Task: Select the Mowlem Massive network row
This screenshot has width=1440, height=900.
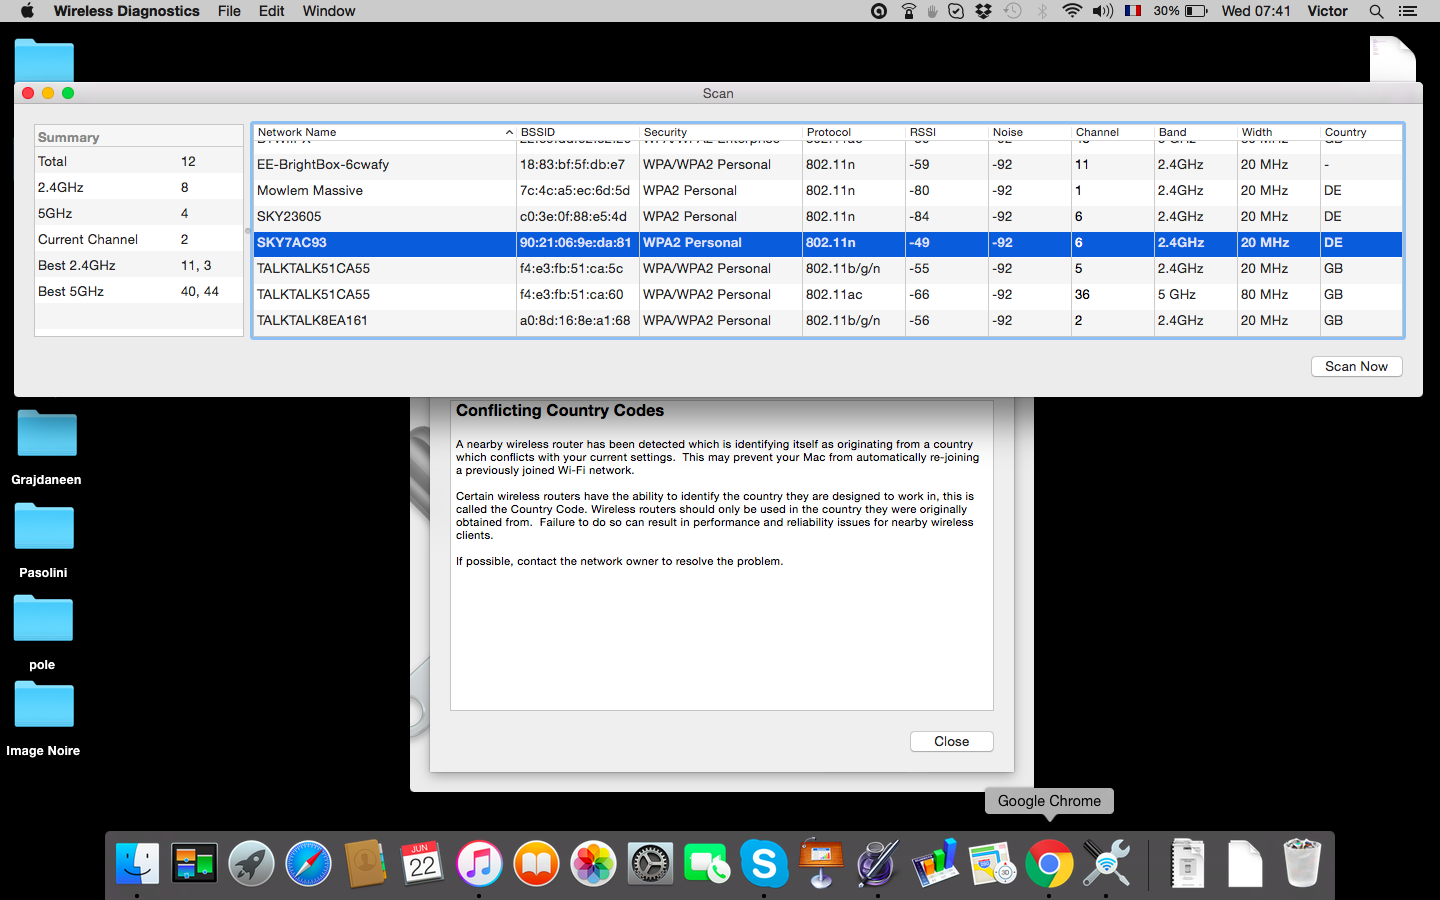Action: click(828, 190)
